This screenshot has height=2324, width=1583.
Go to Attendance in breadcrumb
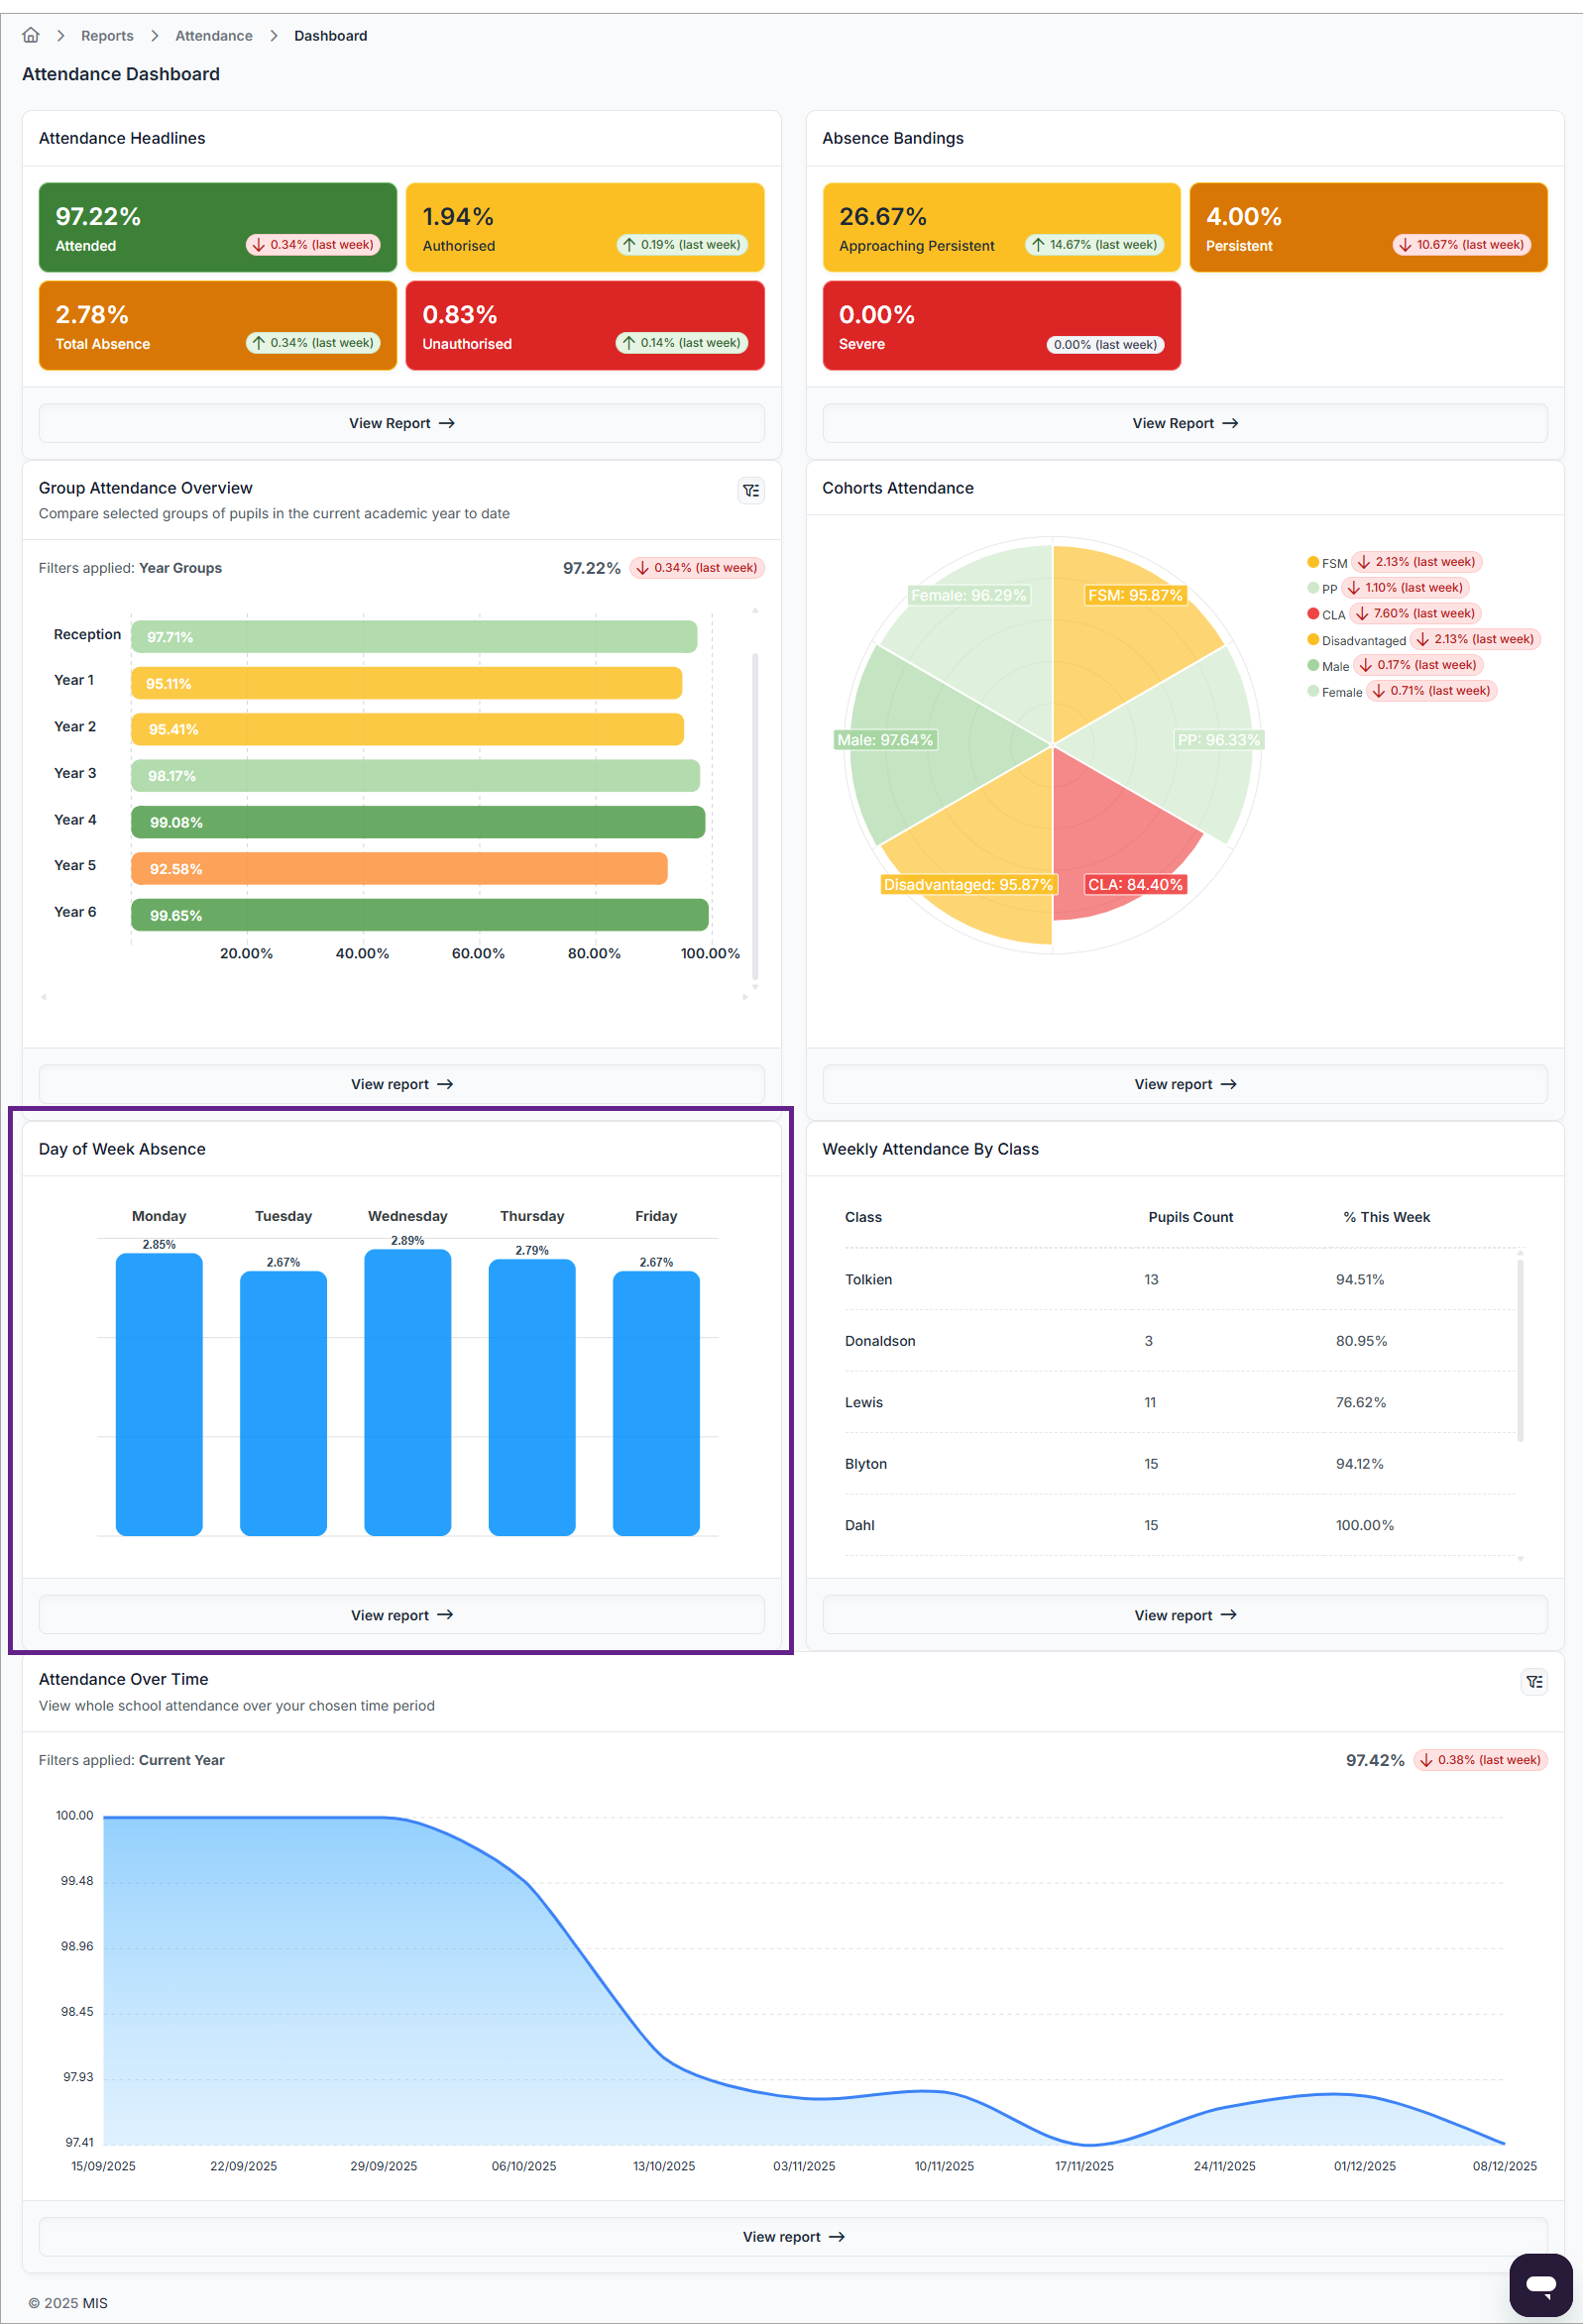[x=213, y=36]
